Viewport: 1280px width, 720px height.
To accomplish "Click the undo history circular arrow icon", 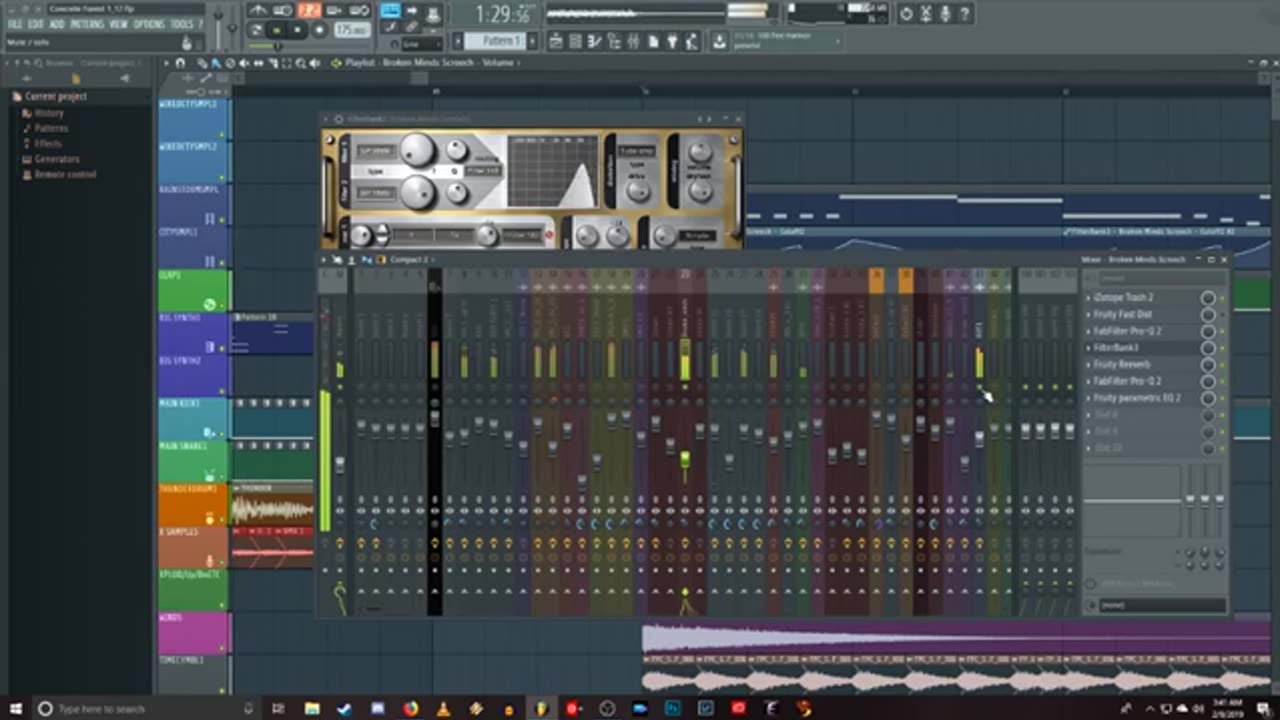I will click(905, 13).
